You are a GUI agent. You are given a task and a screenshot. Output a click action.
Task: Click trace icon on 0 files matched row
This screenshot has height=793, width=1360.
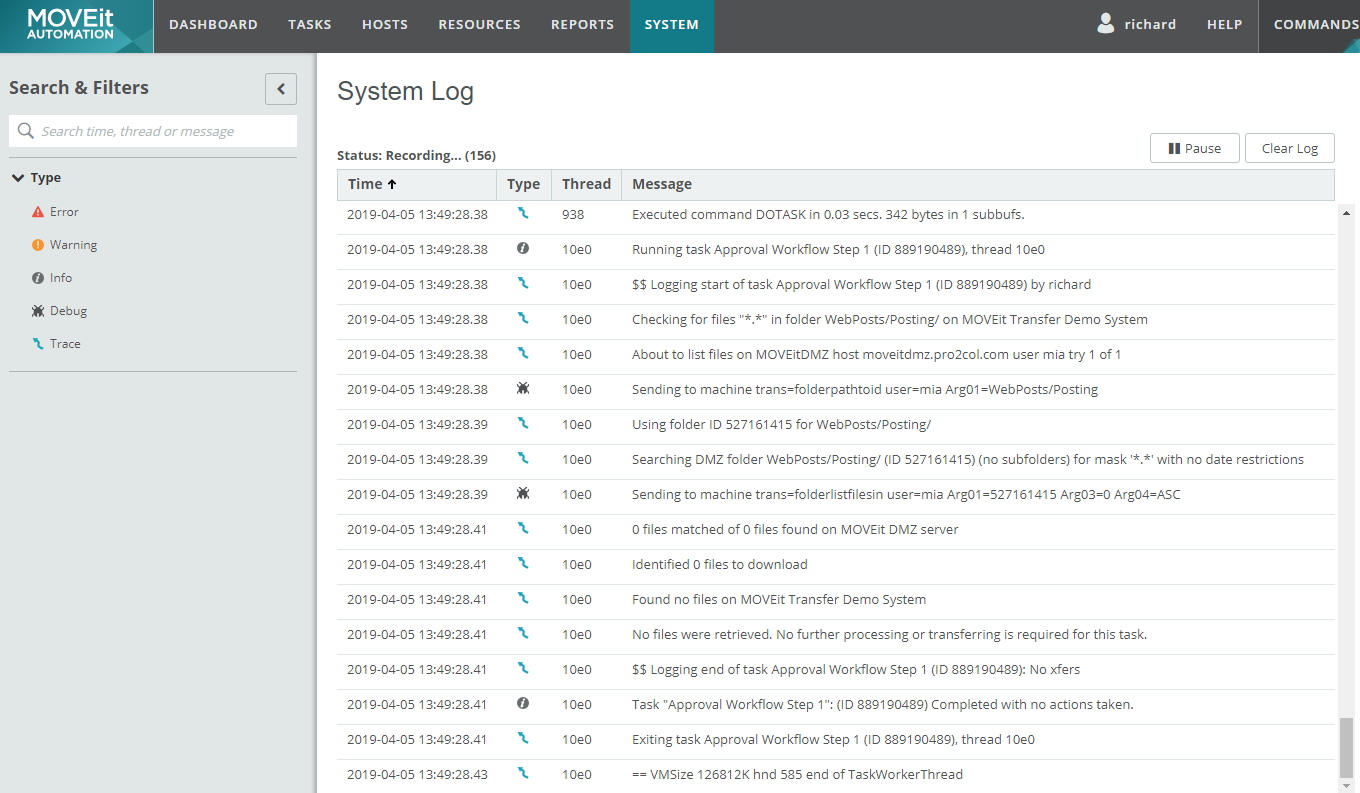click(x=522, y=528)
